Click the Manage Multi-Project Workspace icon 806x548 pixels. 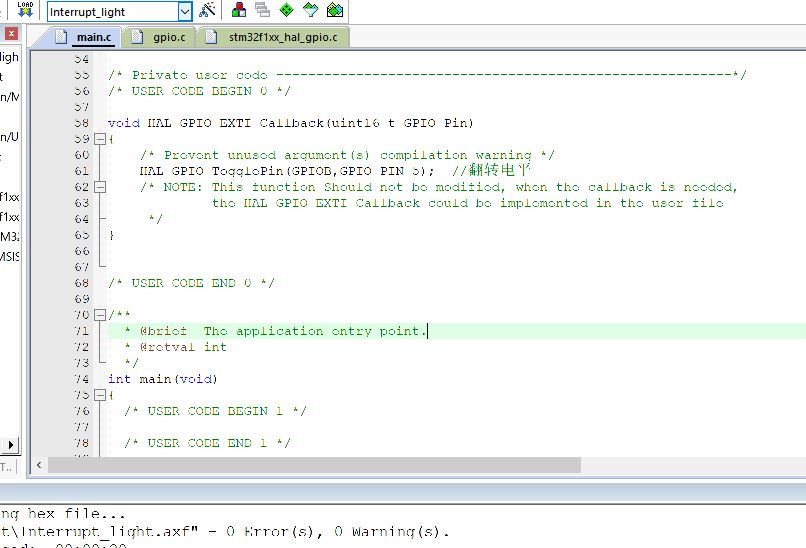tap(263, 10)
